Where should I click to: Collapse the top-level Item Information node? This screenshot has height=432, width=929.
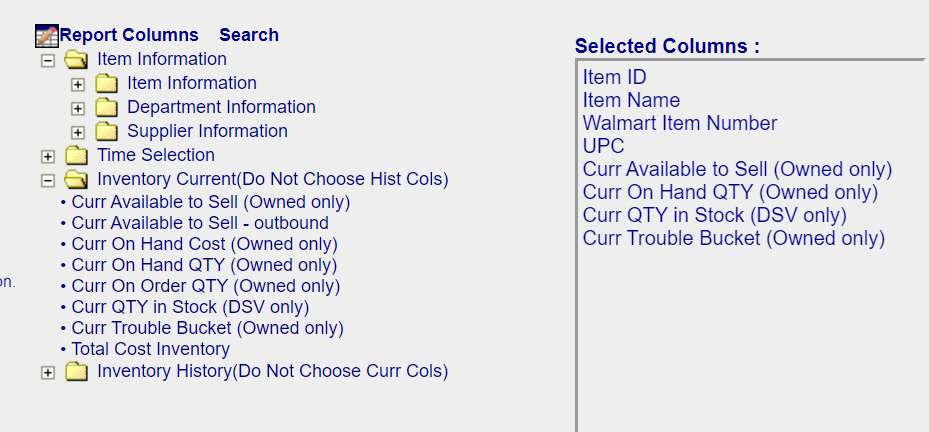point(48,61)
